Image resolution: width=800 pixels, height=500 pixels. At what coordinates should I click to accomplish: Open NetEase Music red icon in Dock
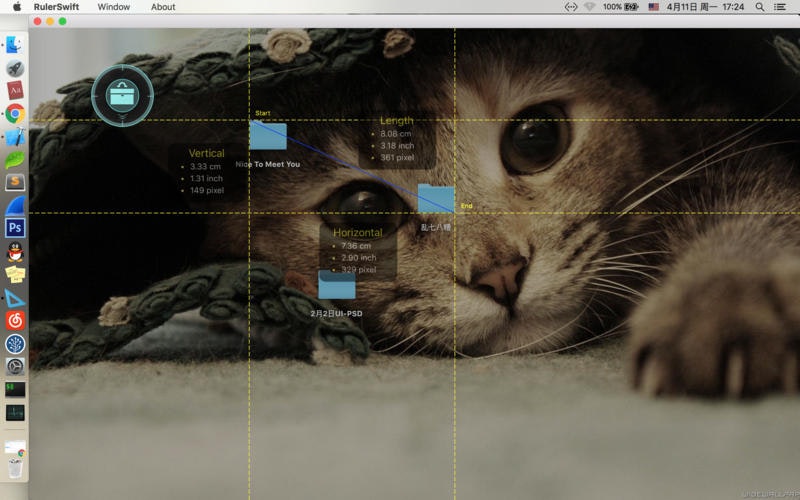pyautogui.click(x=15, y=320)
